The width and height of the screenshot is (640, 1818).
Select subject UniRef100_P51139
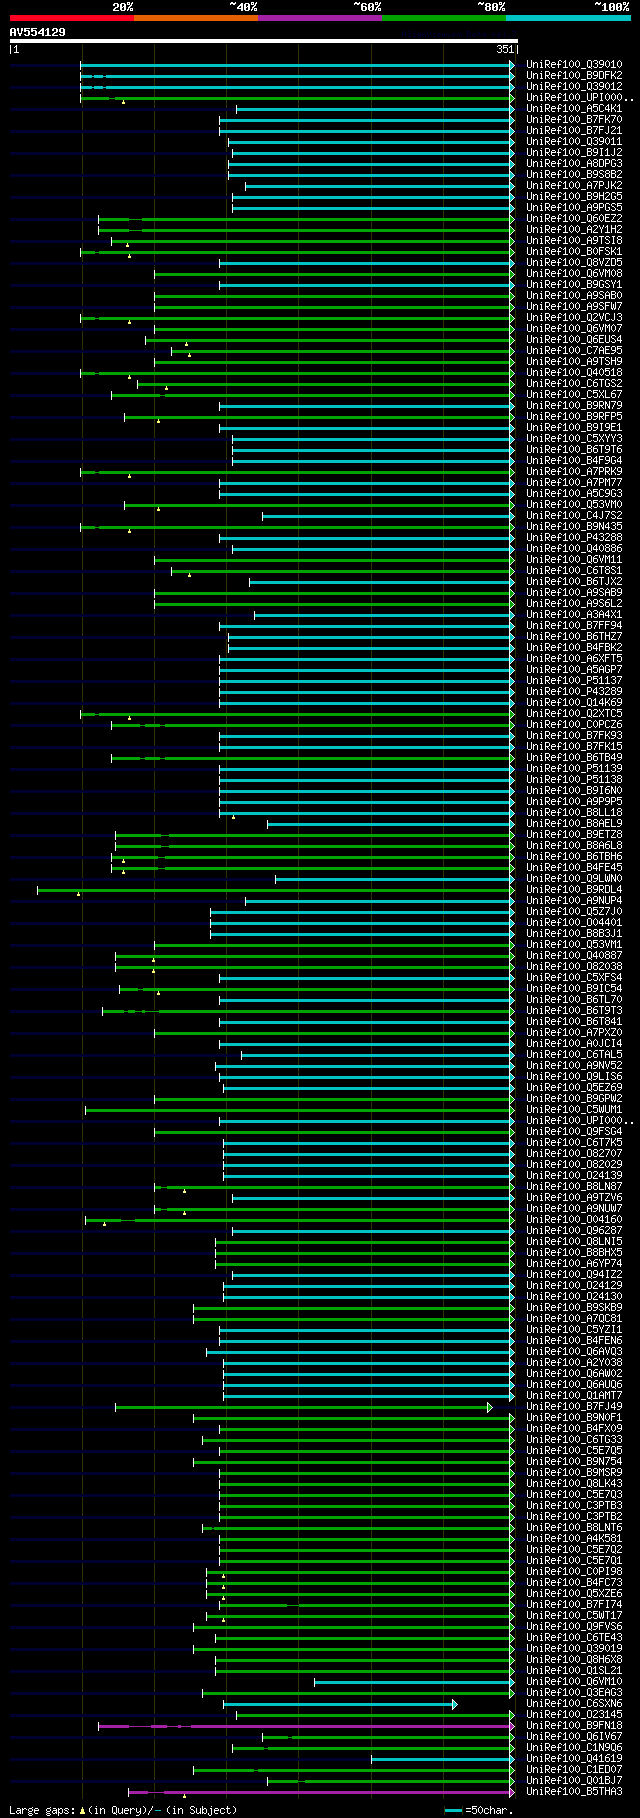(574, 769)
